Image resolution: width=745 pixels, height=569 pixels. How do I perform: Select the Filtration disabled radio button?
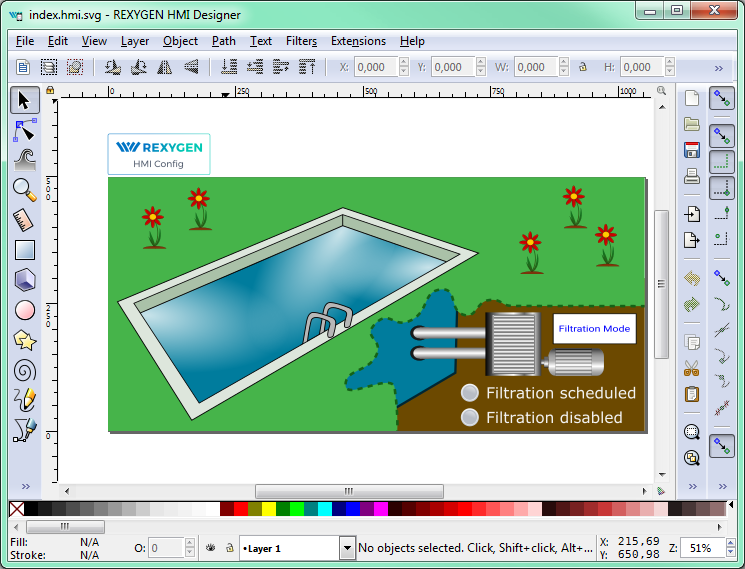click(470, 417)
